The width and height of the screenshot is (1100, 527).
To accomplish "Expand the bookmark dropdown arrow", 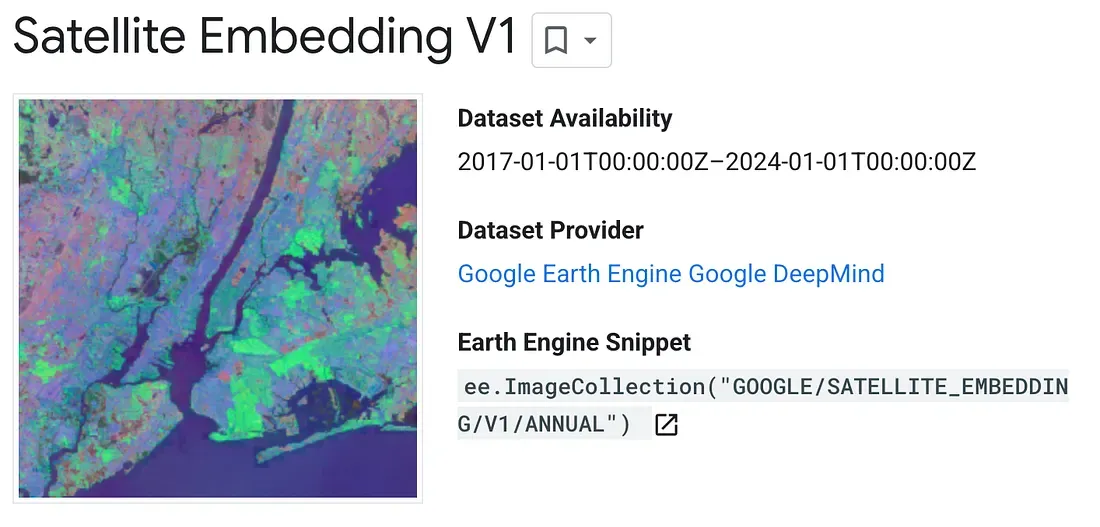I will coord(590,41).
